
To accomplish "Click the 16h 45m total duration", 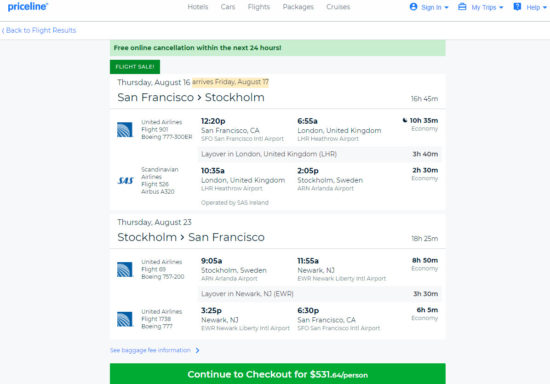I will (x=424, y=99).
